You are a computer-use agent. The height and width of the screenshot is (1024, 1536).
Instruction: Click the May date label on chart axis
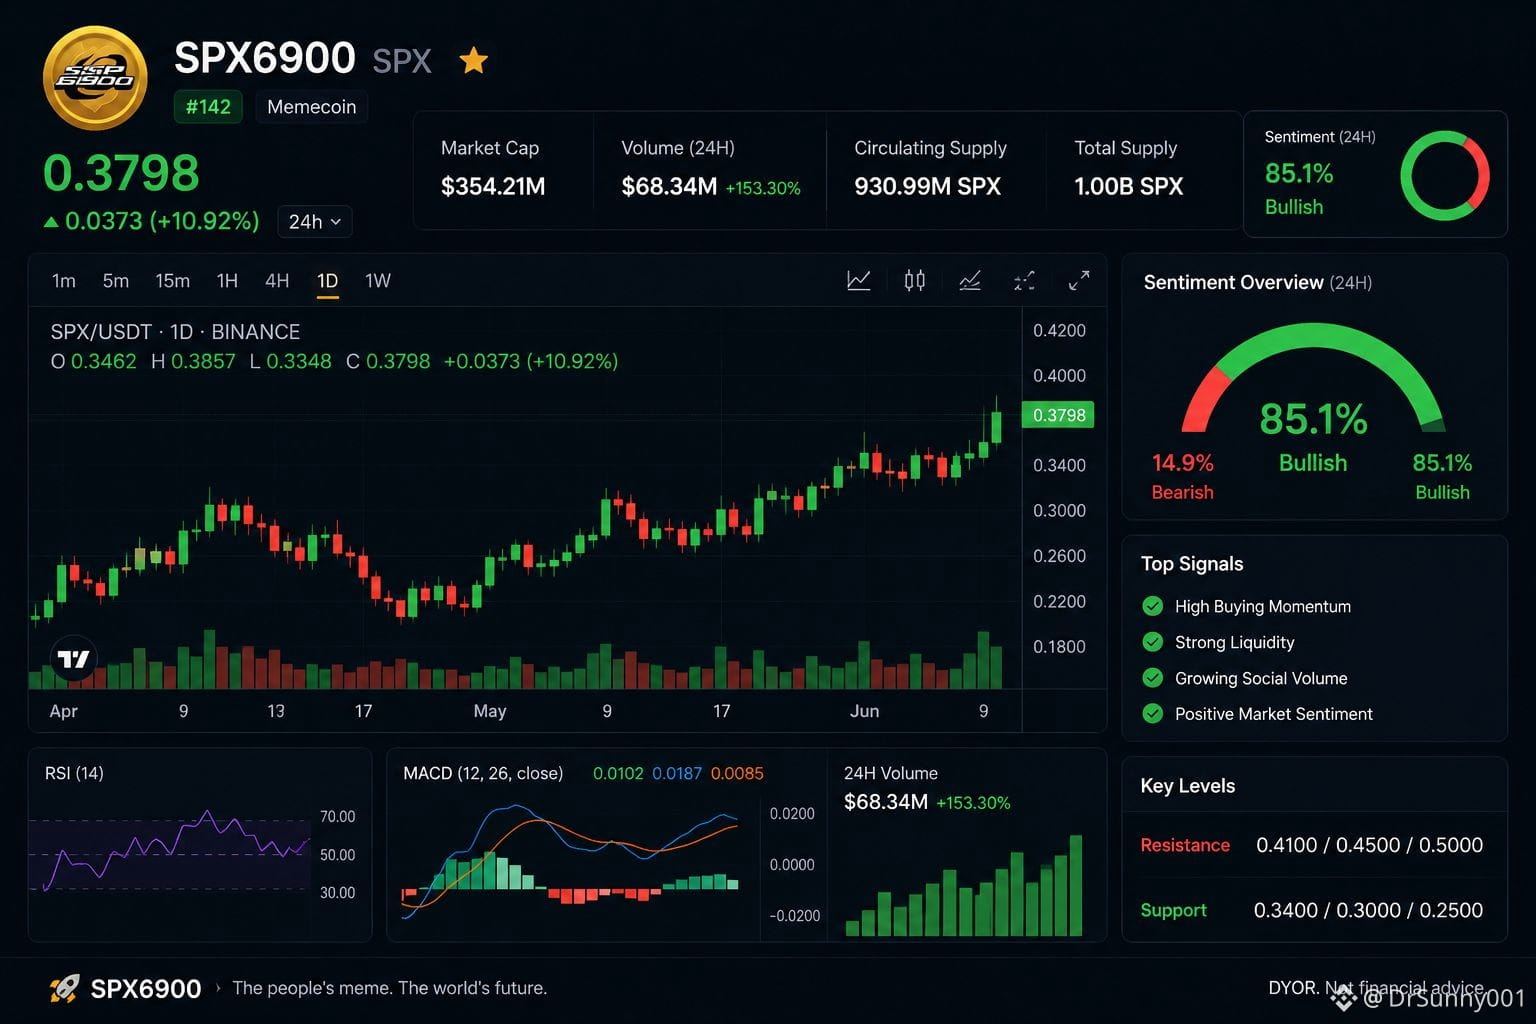490,711
